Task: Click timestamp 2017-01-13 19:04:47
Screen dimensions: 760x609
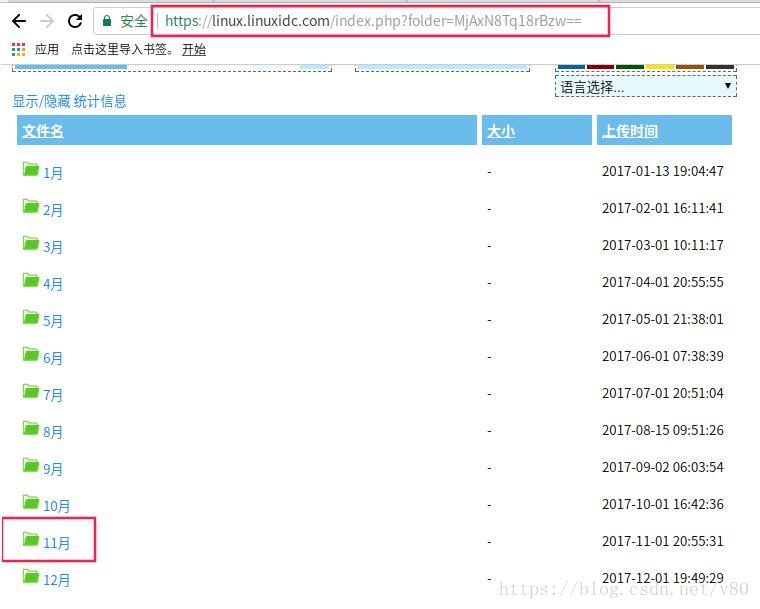Action: tap(663, 171)
